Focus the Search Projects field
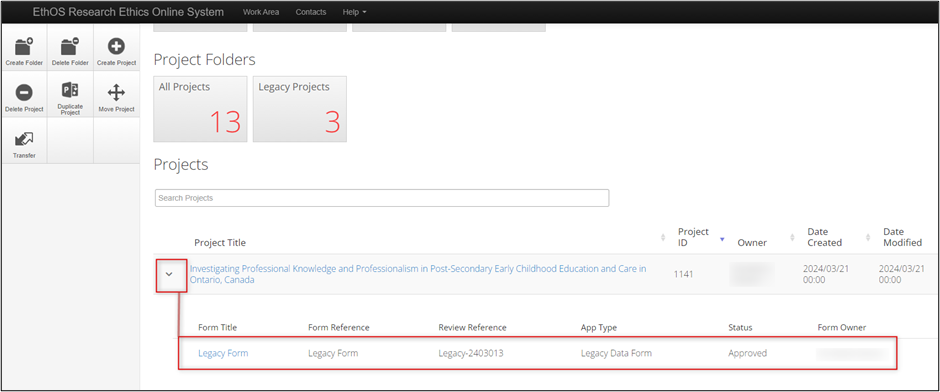The height and width of the screenshot is (392, 940). coord(382,198)
